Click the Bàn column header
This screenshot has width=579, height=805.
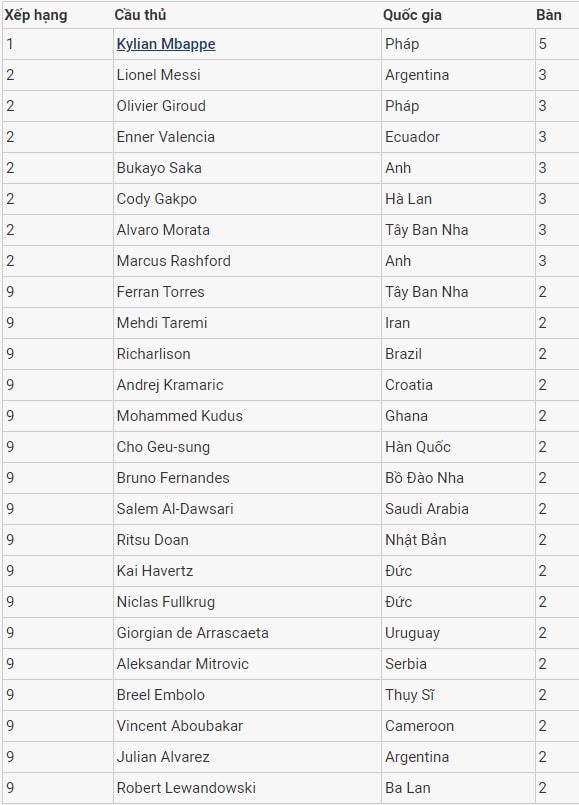549,15
